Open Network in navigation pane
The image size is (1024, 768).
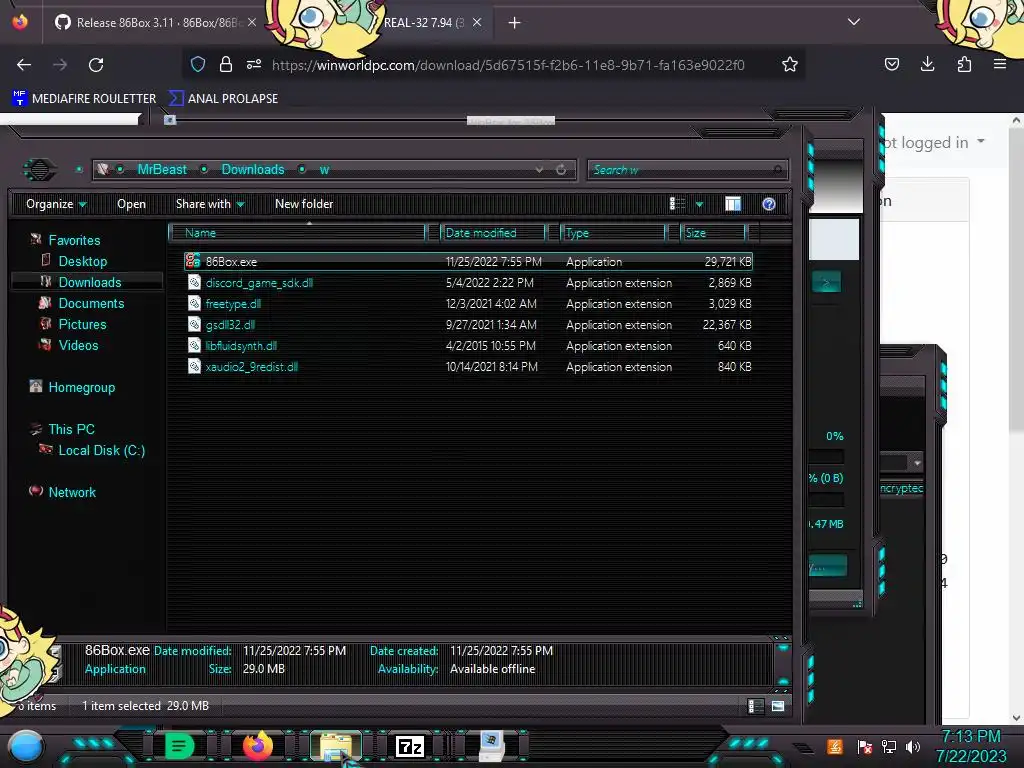pos(72,492)
